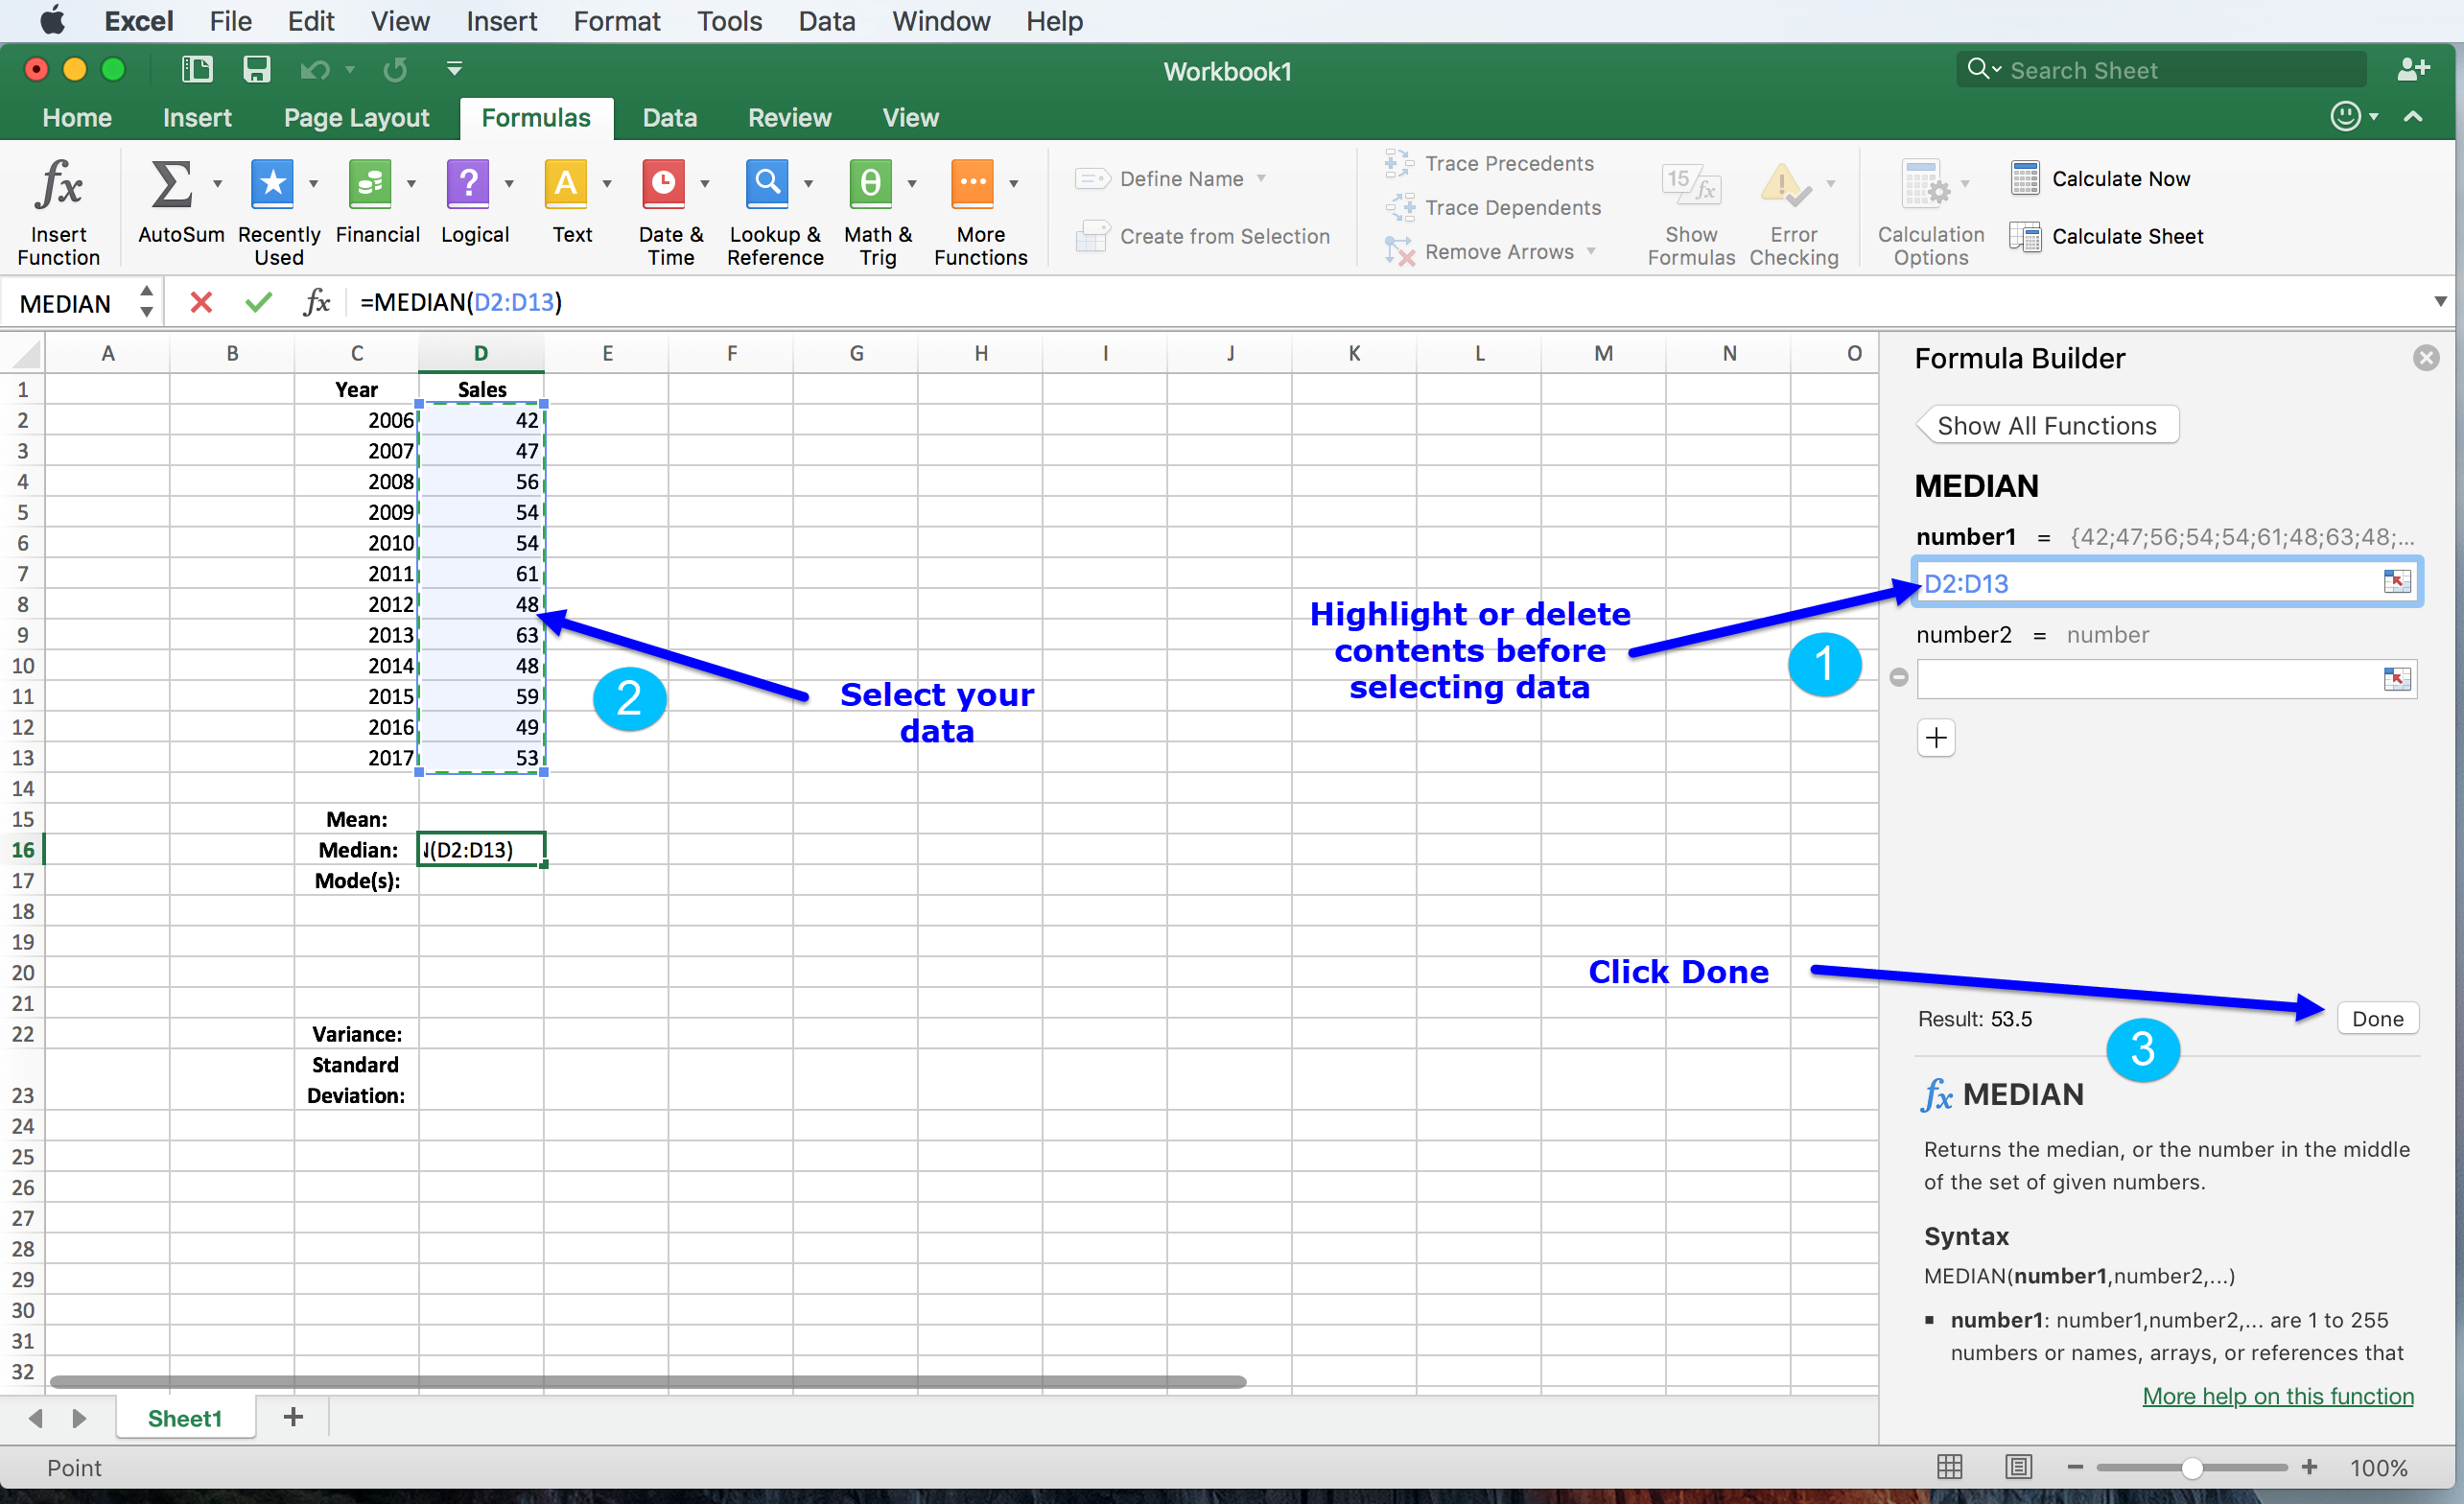Expand the formula bar with right-side arrow
Screen dimensions: 2464x1504
pos(2439,302)
